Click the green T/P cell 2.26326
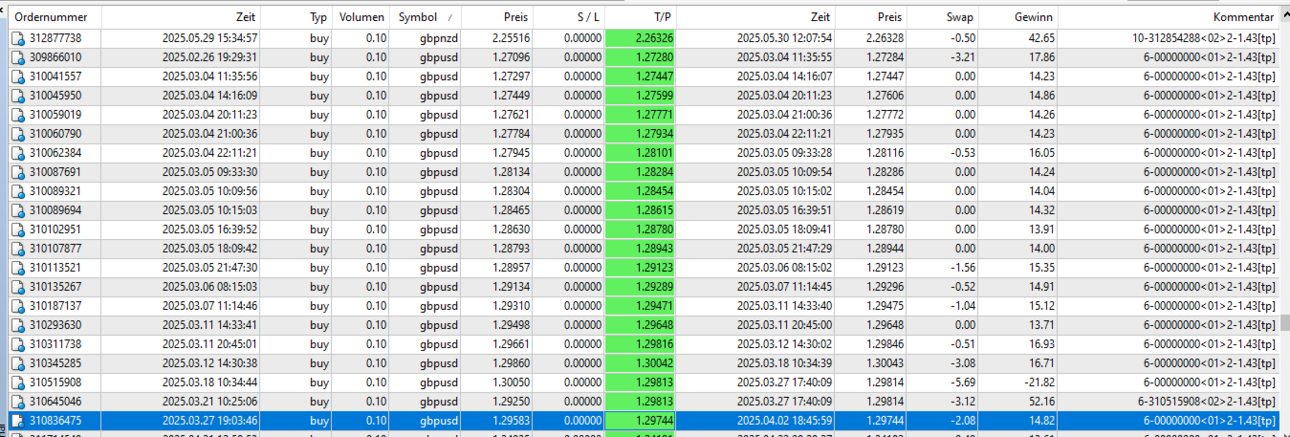The image size is (1290, 437). [642, 39]
